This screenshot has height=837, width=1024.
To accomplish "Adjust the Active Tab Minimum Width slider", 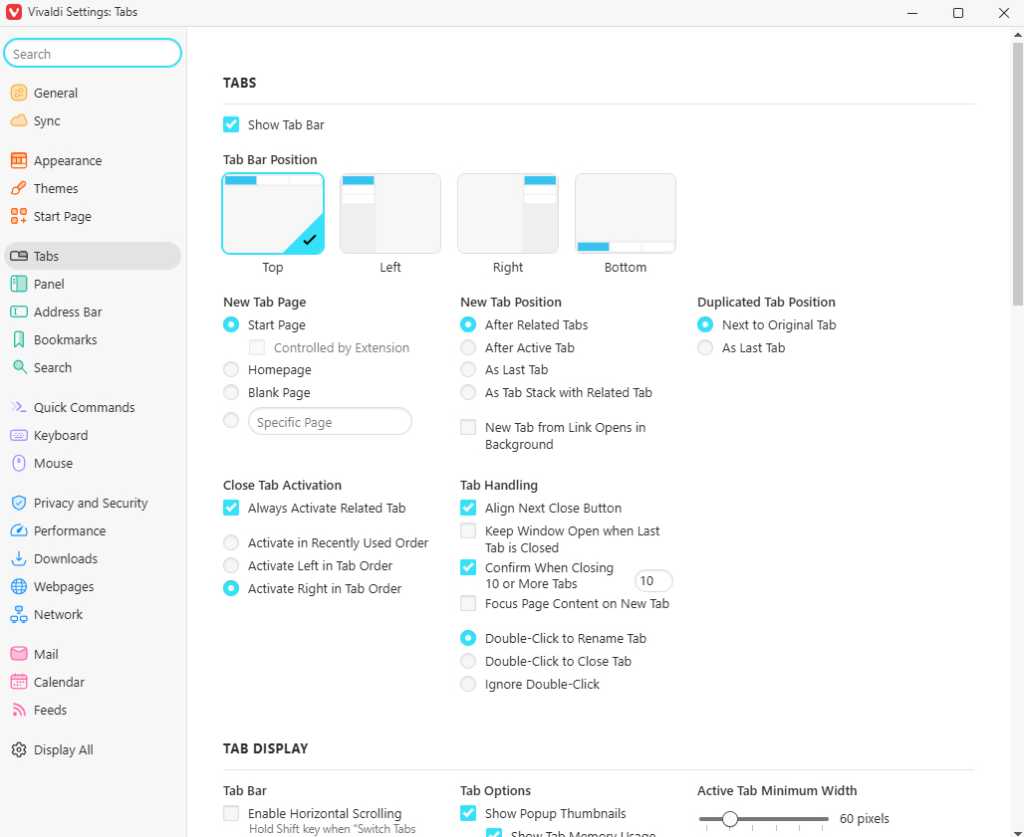I will coord(730,818).
